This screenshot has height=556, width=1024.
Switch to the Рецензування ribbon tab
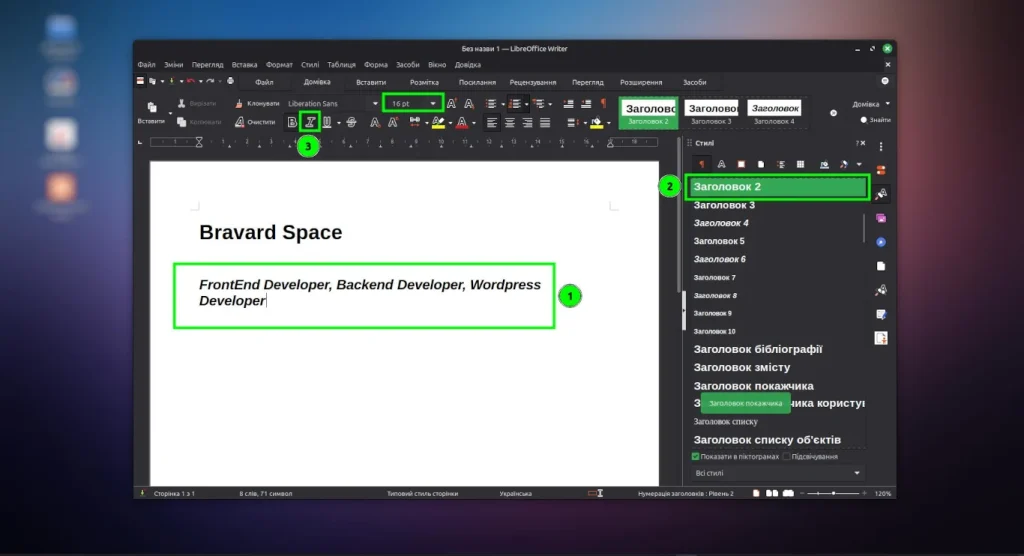point(533,82)
